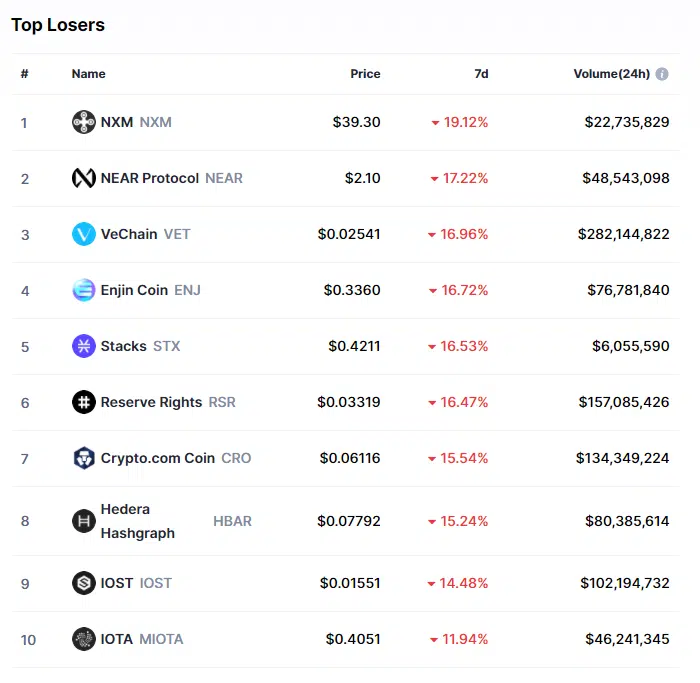Sort by the Volume(24h) column header
This screenshot has width=700, height=683.
tap(611, 74)
